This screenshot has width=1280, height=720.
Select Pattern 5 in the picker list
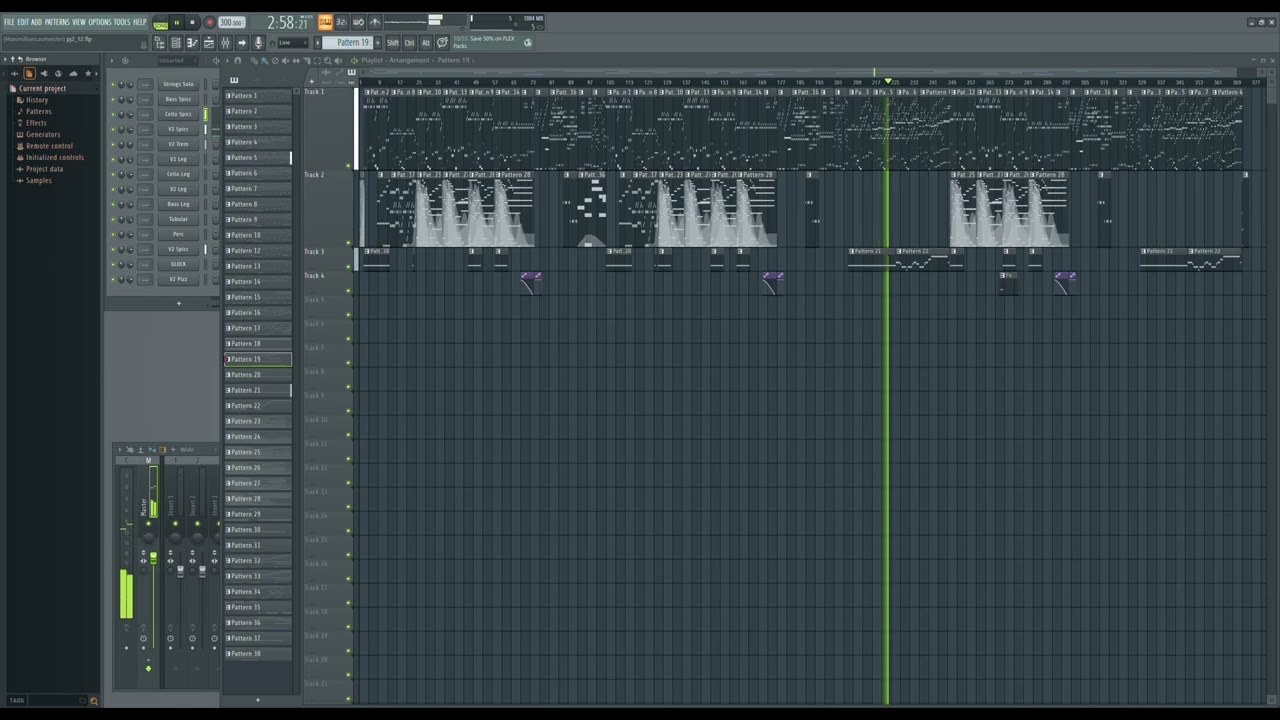pyautogui.click(x=258, y=158)
